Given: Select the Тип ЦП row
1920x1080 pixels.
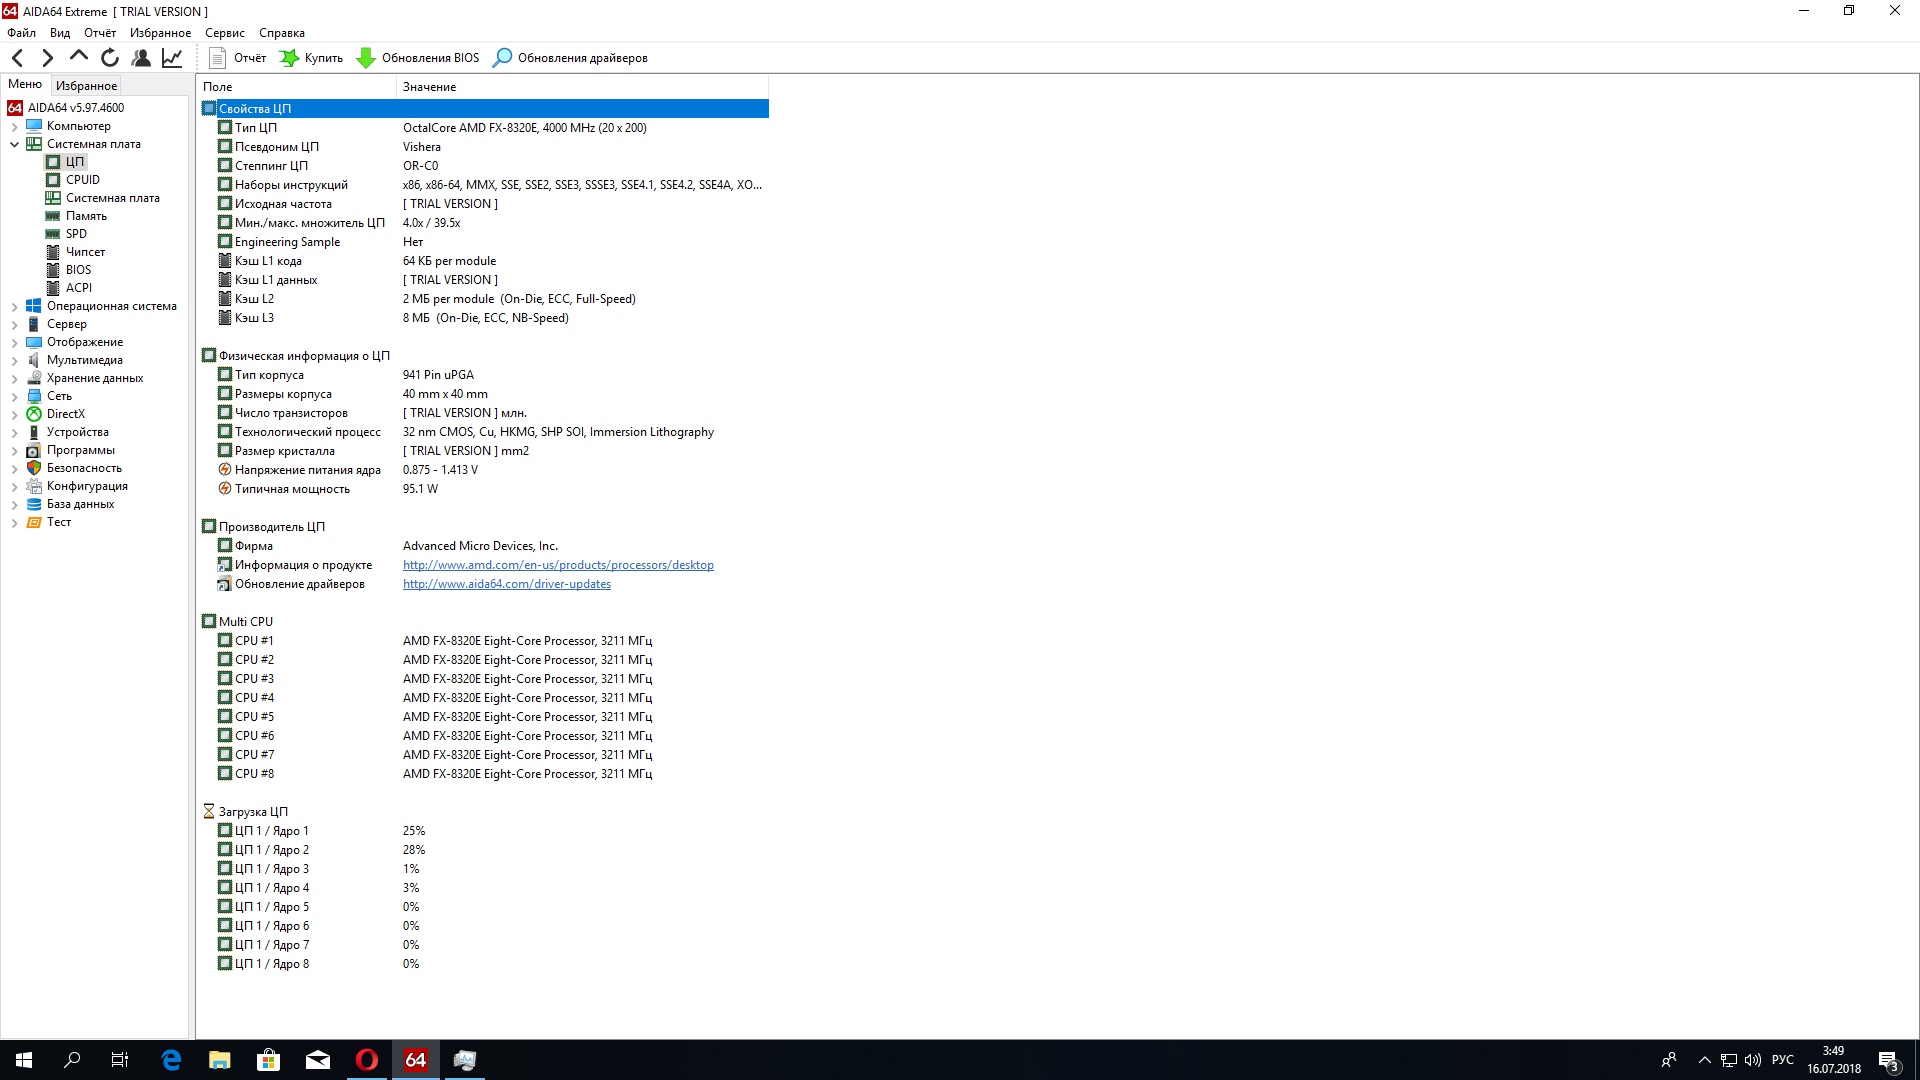Looking at the screenshot, I should point(484,128).
